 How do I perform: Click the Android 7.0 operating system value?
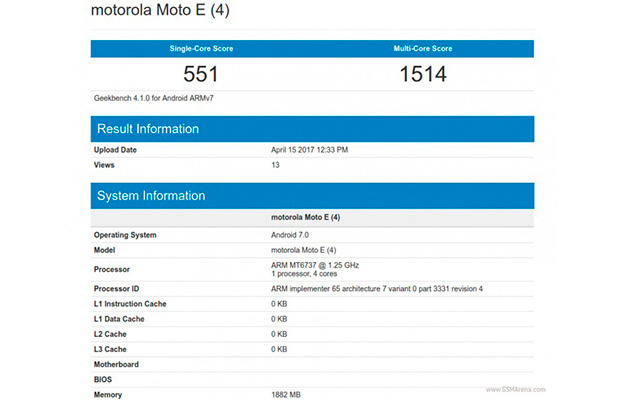(x=292, y=234)
